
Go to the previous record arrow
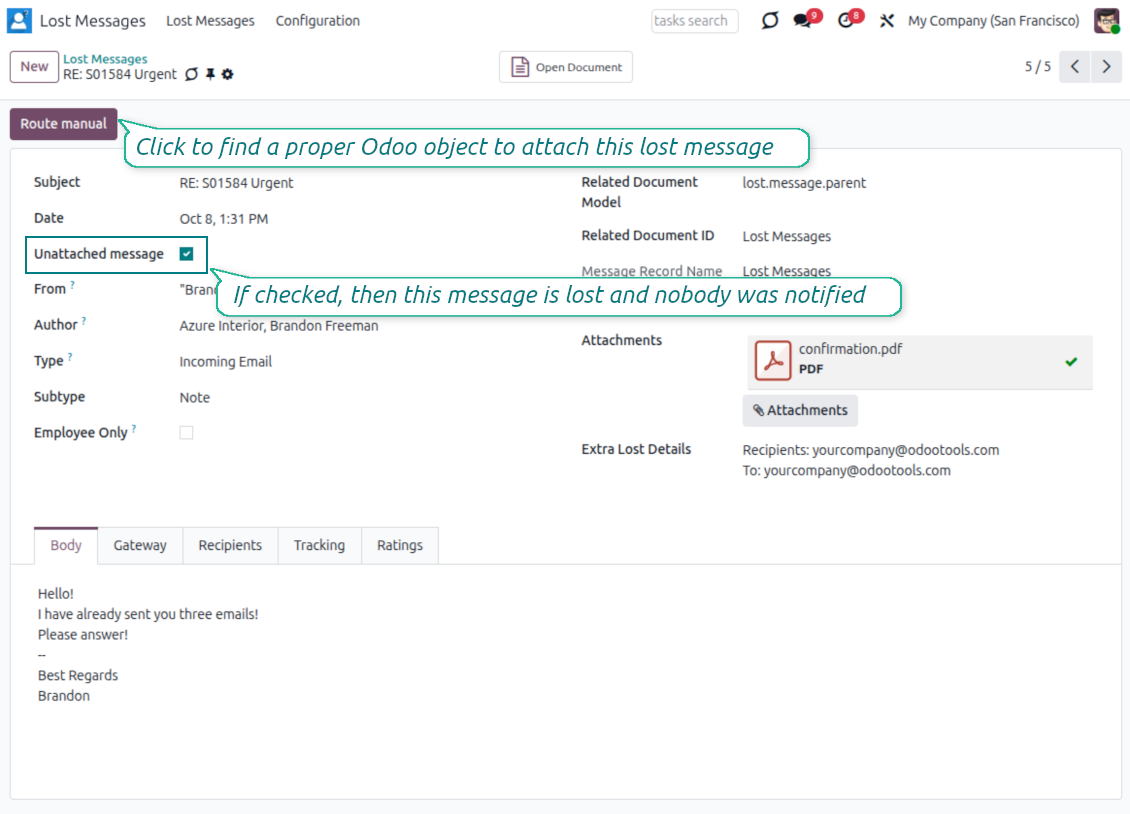[1074, 67]
